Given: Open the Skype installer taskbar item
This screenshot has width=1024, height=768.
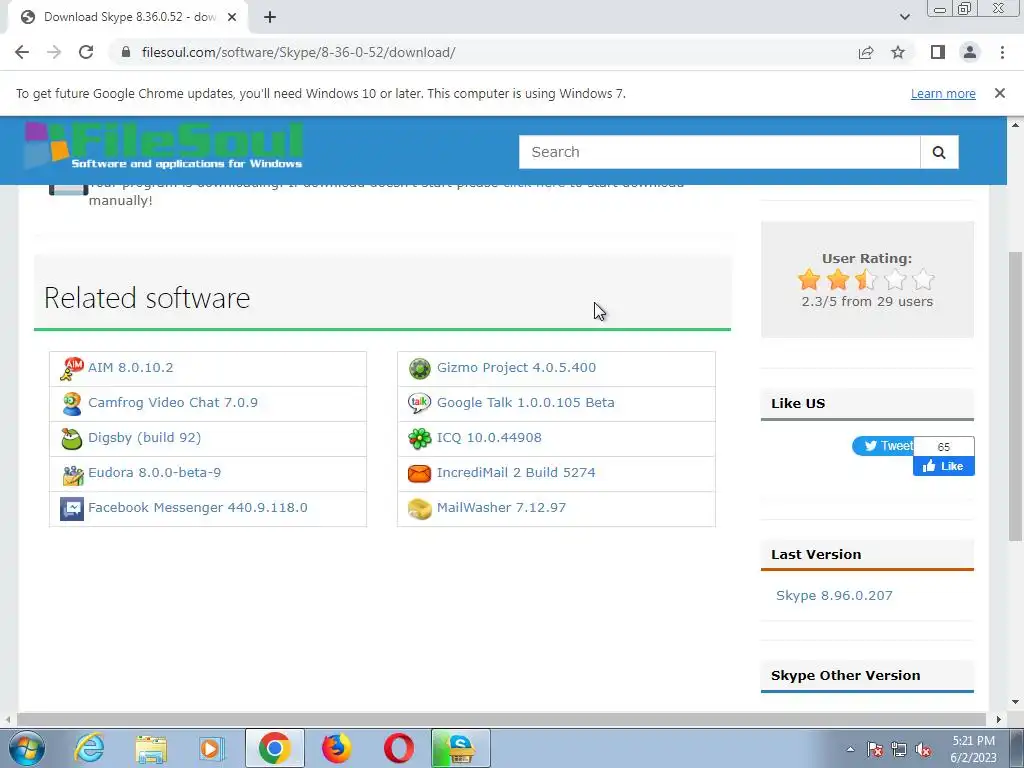Looking at the screenshot, I should point(460,748).
